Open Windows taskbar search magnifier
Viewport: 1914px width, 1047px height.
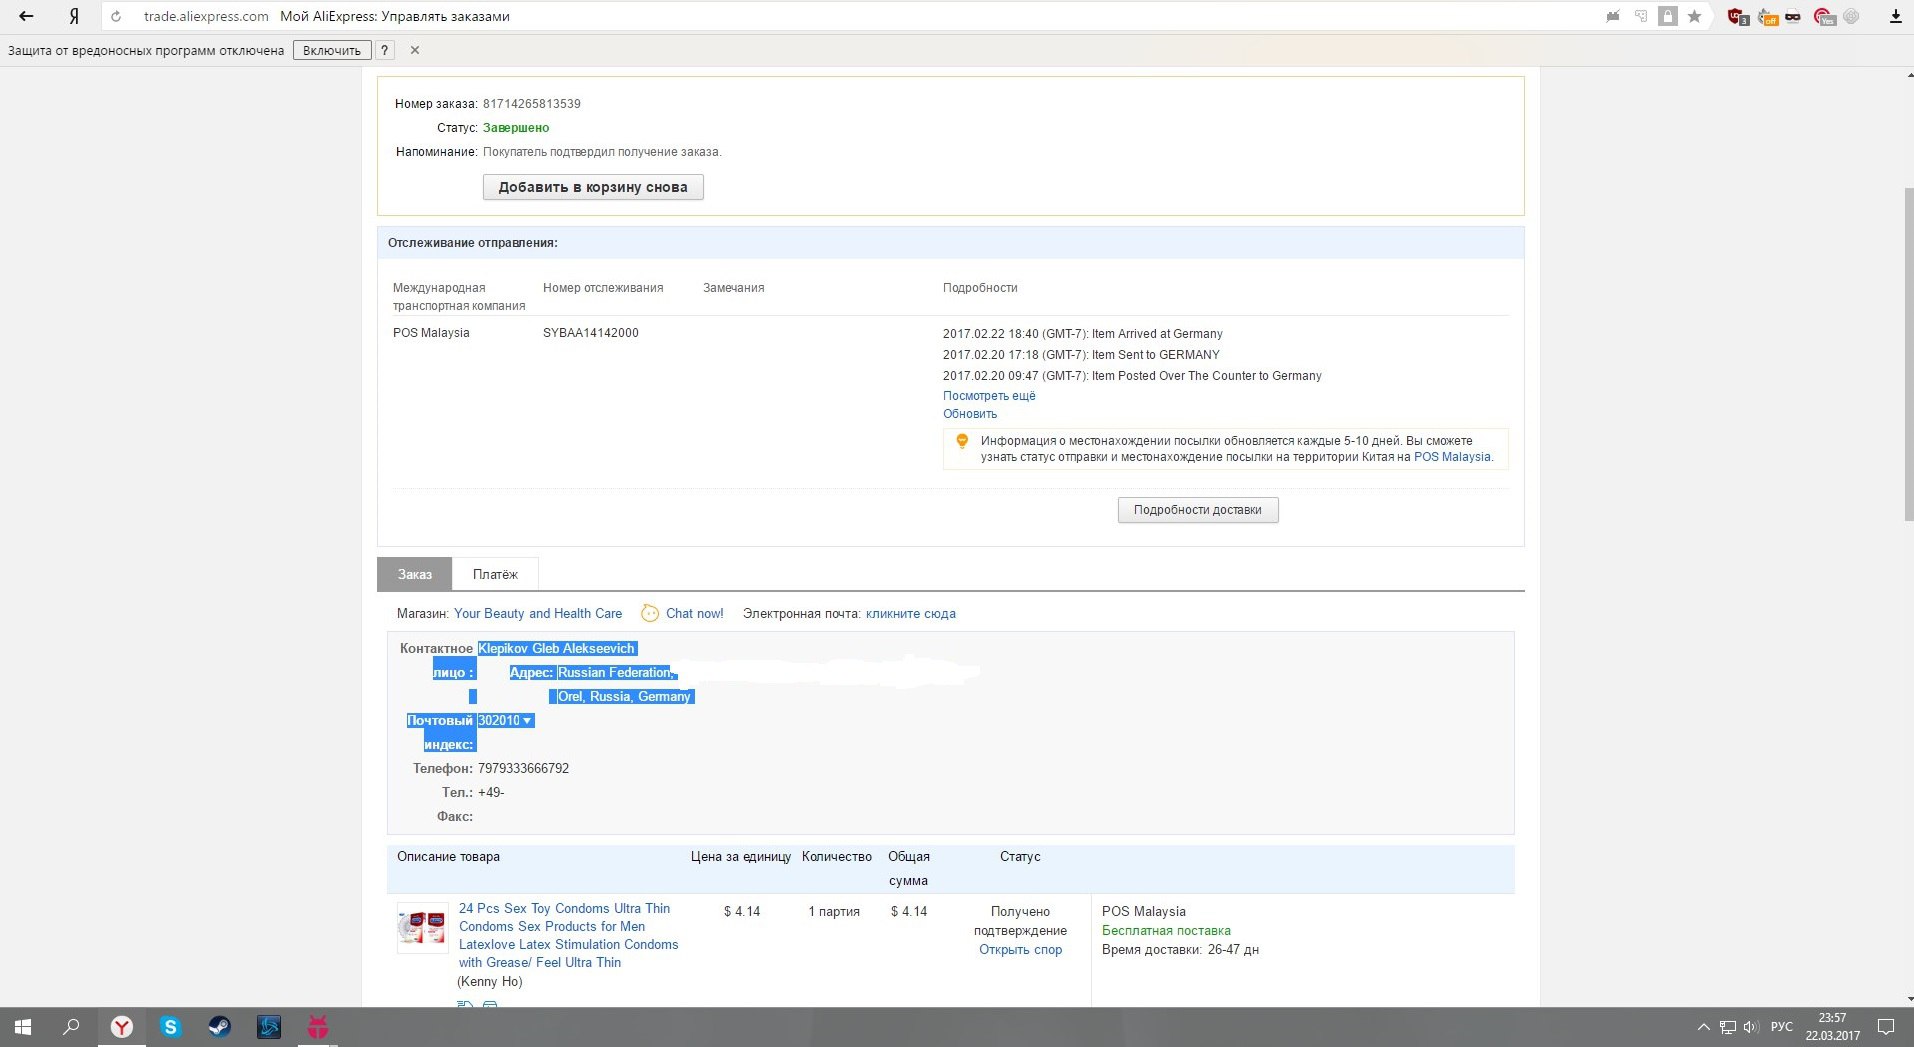(x=72, y=1027)
